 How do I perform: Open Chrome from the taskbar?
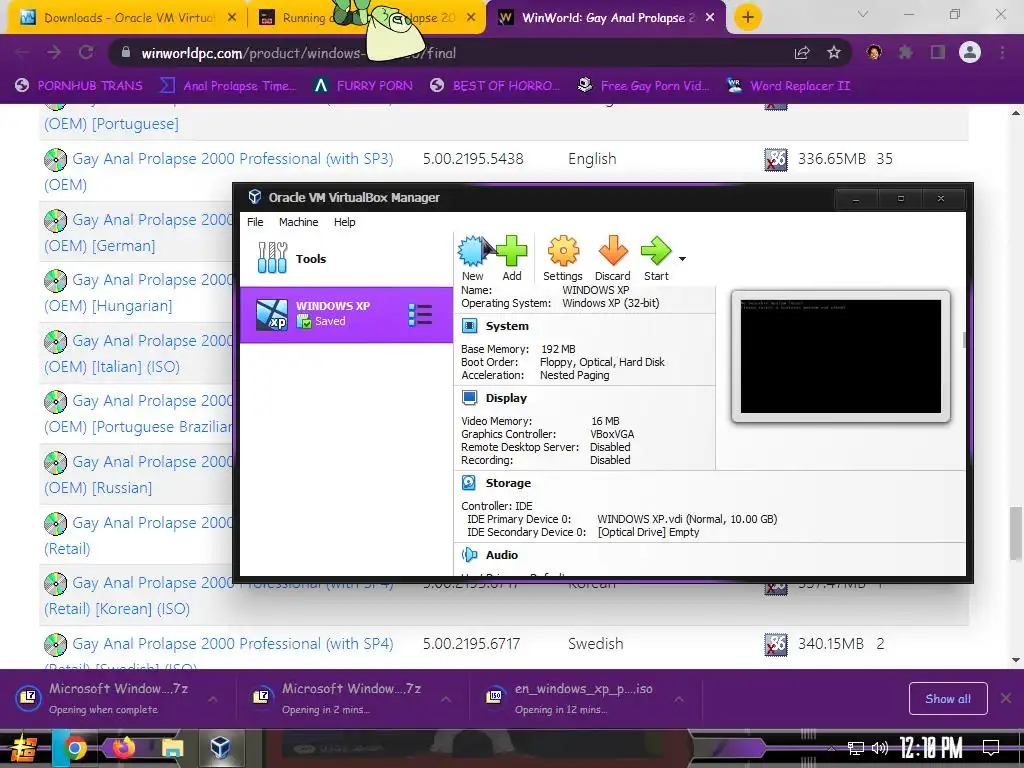[74, 747]
